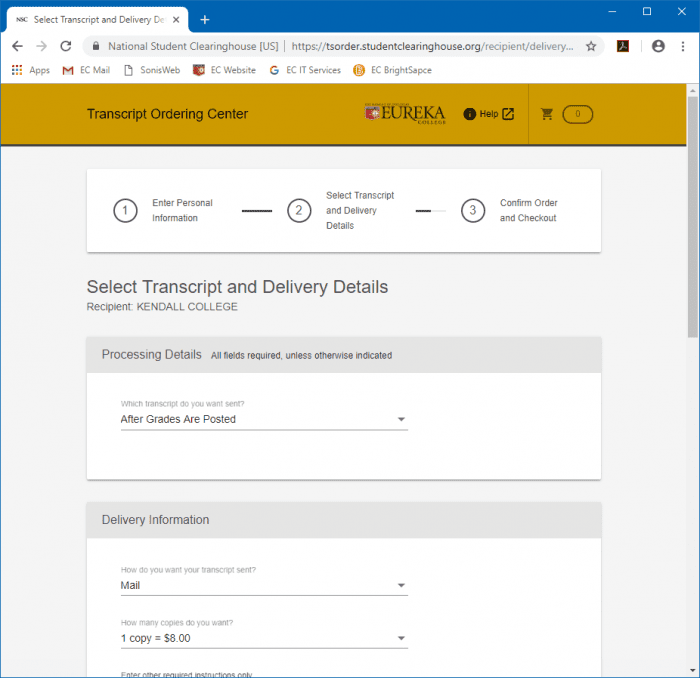Open the Help link in header
Image resolution: width=700 pixels, height=678 pixels.
(488, 114)
